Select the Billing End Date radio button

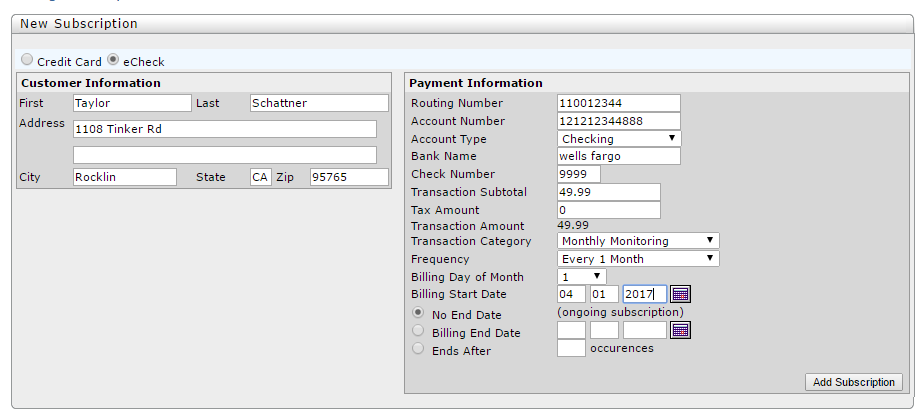pyautogui.click(x=419, y=331)
